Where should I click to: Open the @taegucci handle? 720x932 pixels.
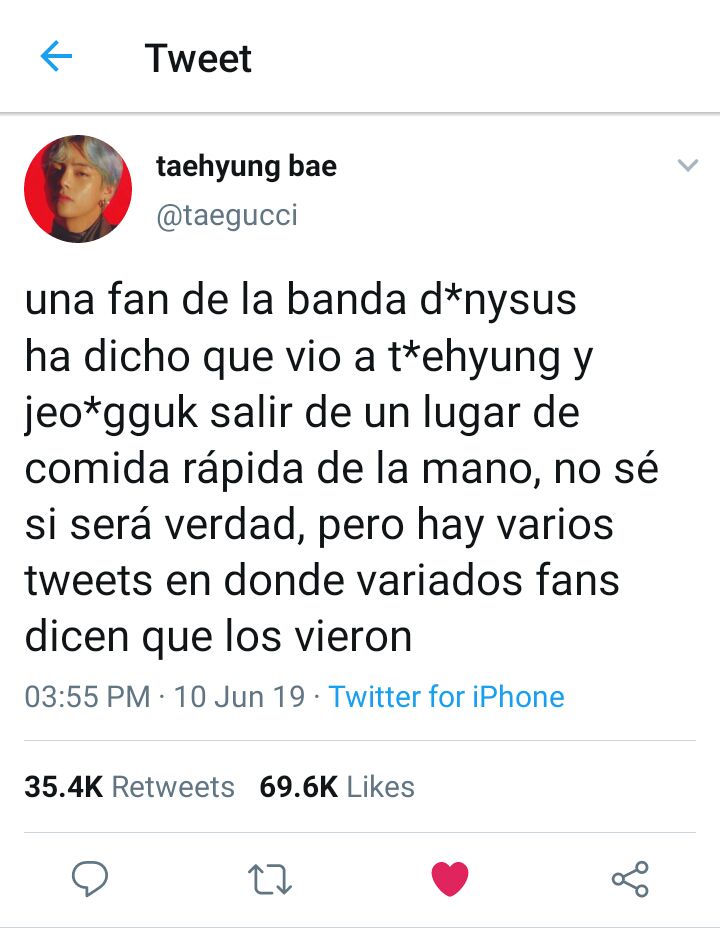(227, 215)
